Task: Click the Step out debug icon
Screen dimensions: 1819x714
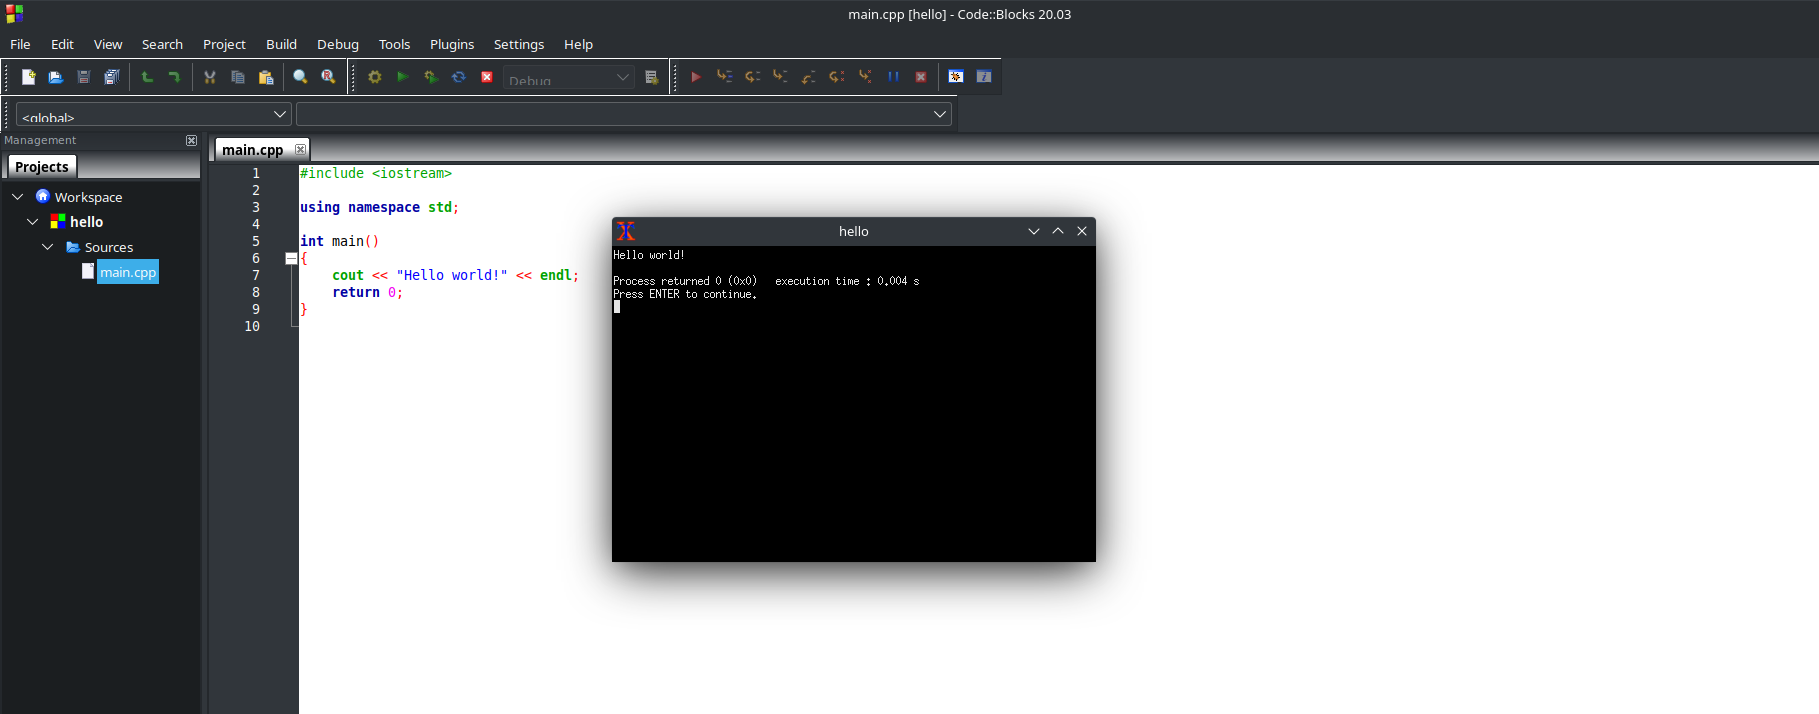Action: pyautogui.click(x=809, y=77)
